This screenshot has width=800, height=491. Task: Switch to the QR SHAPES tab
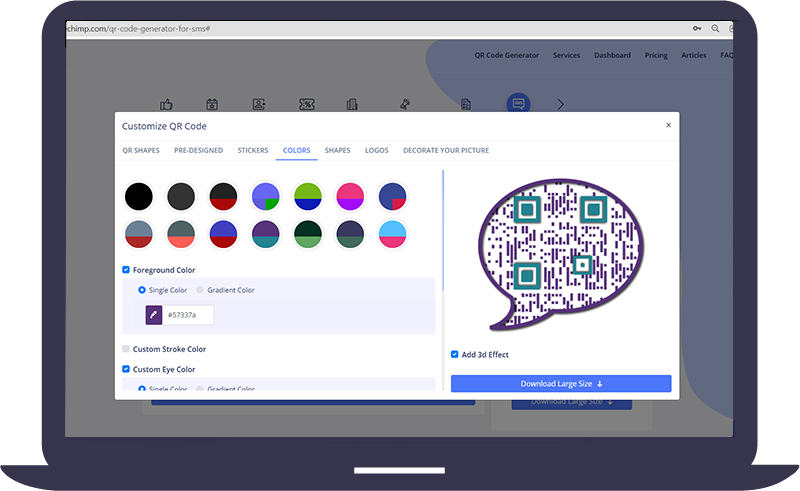(141, 151)
